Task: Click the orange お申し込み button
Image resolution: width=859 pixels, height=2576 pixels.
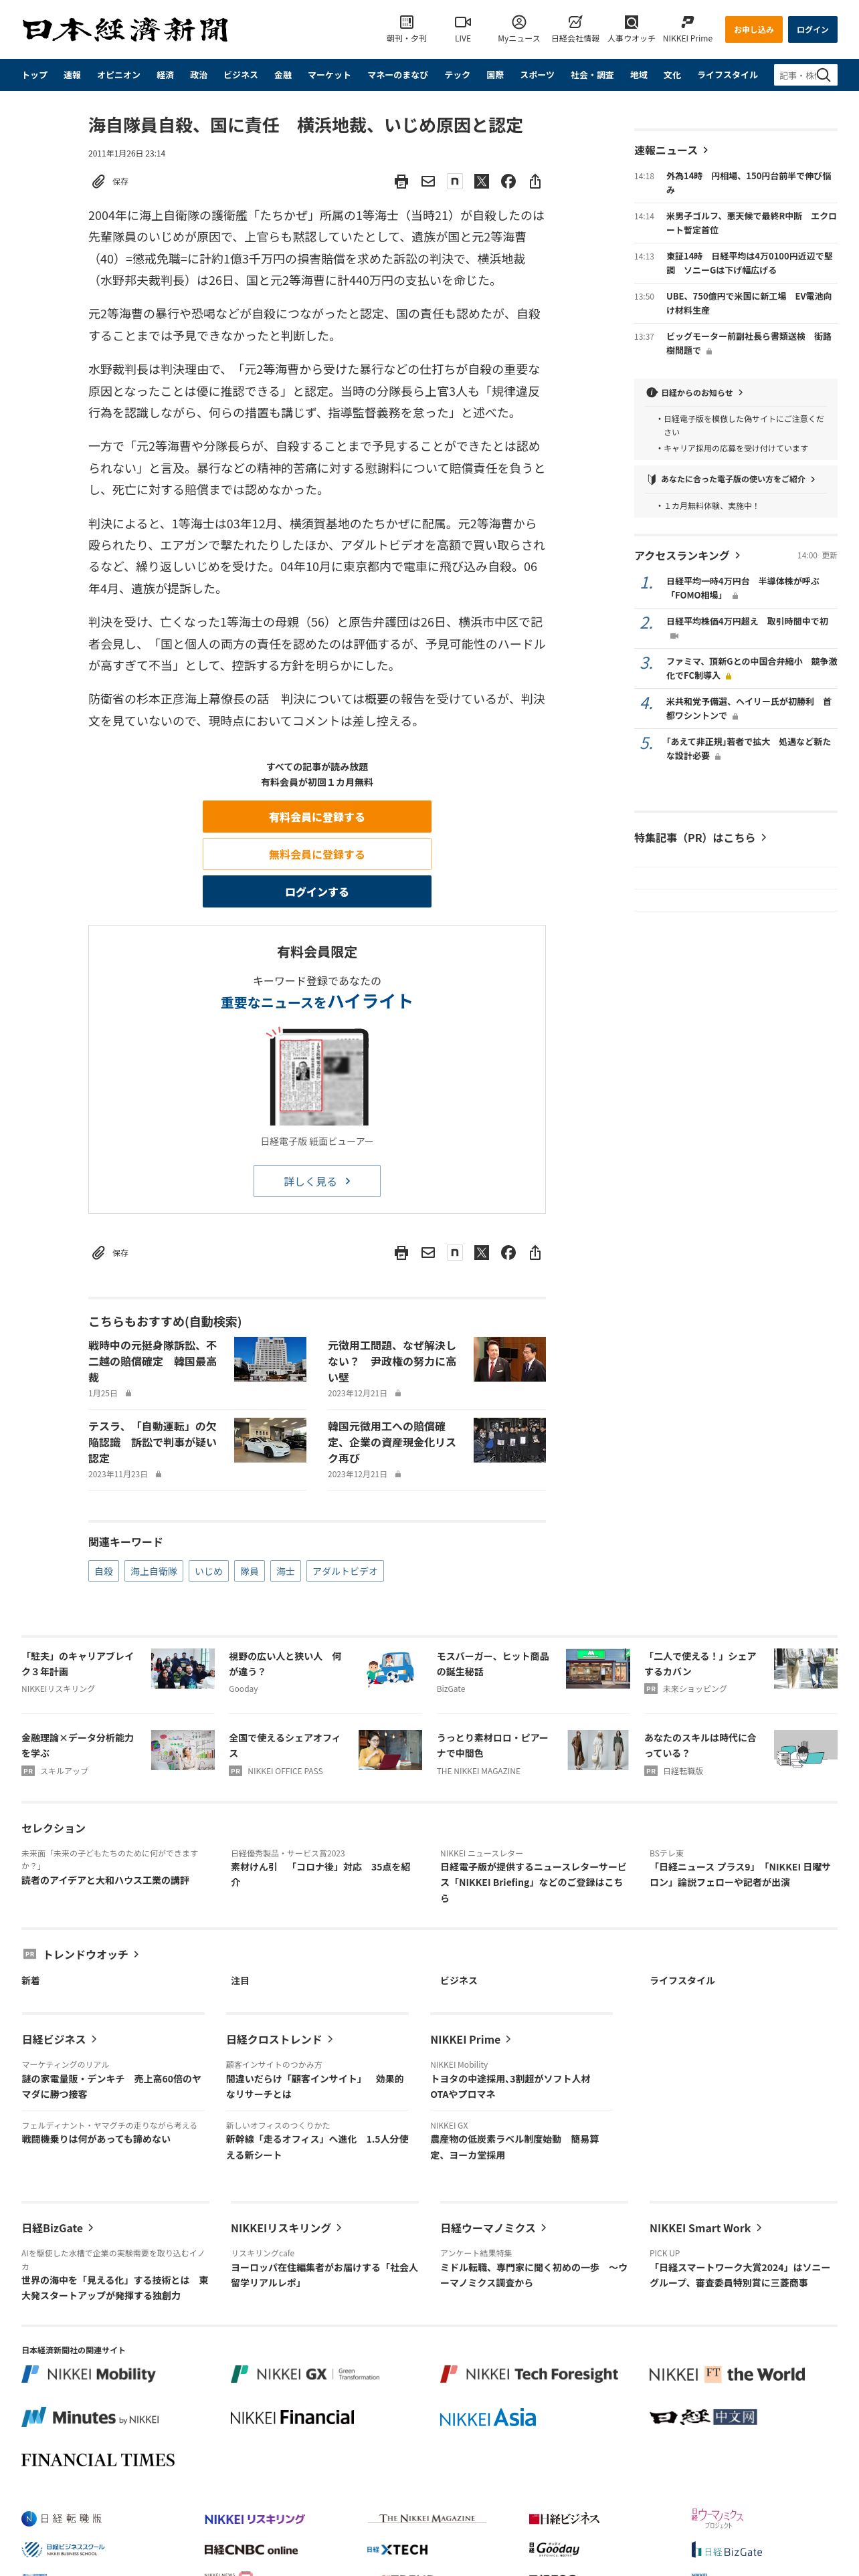Action: point(754,29)
